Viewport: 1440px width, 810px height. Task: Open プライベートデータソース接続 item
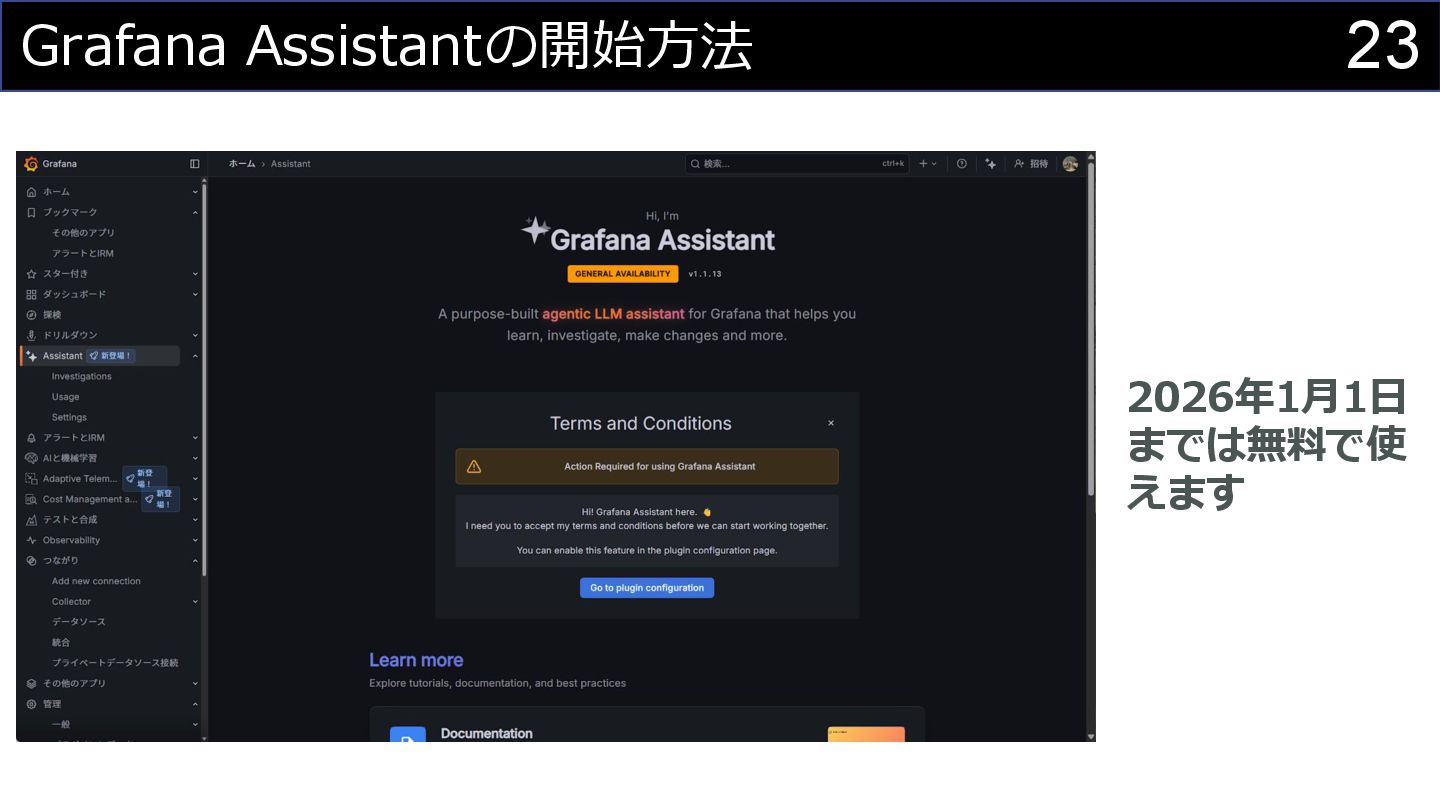[x=115, y=663]
